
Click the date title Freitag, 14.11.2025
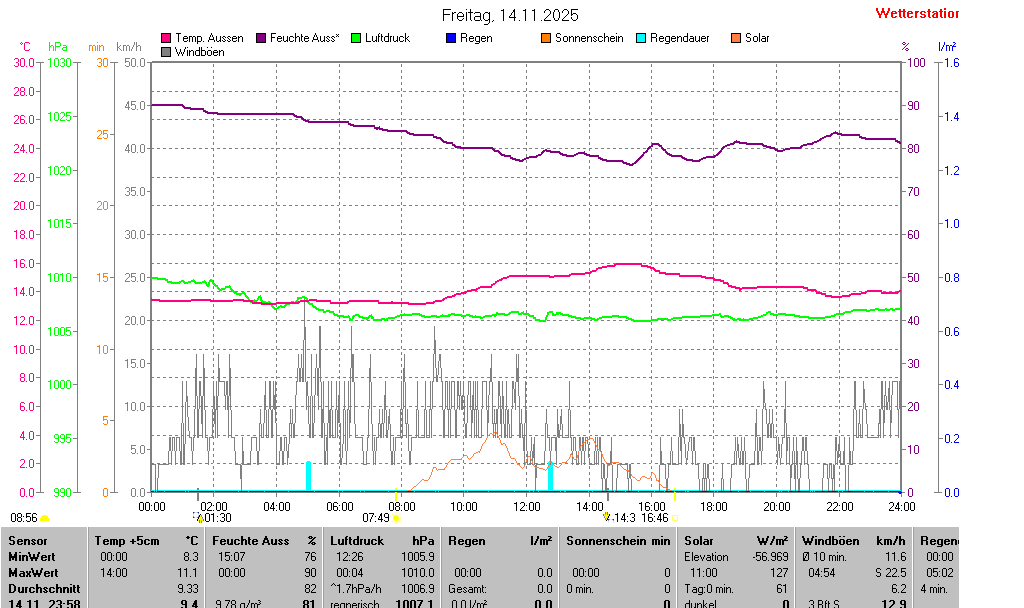tap(510, 15)
